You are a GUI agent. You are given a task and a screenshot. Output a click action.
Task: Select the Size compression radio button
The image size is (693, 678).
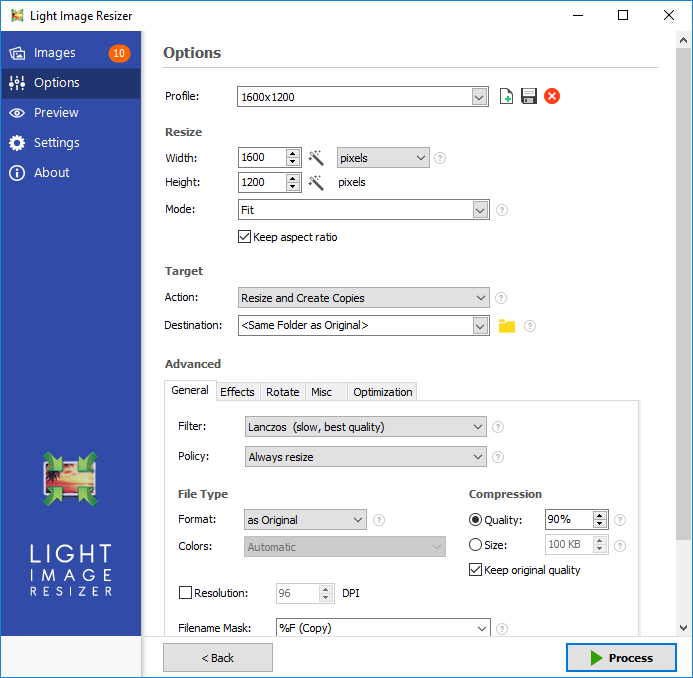pyautogui.click(x=475, y=545)
